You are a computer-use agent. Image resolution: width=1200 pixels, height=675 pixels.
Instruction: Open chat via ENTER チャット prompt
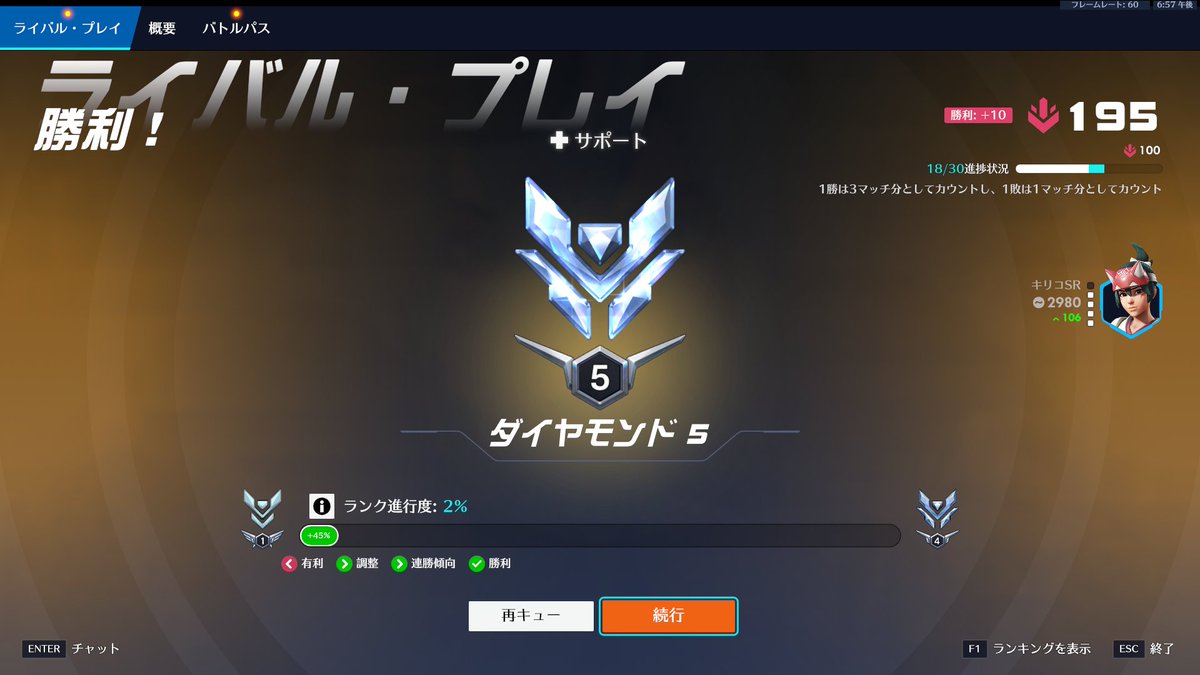click(x=71, y=649)
